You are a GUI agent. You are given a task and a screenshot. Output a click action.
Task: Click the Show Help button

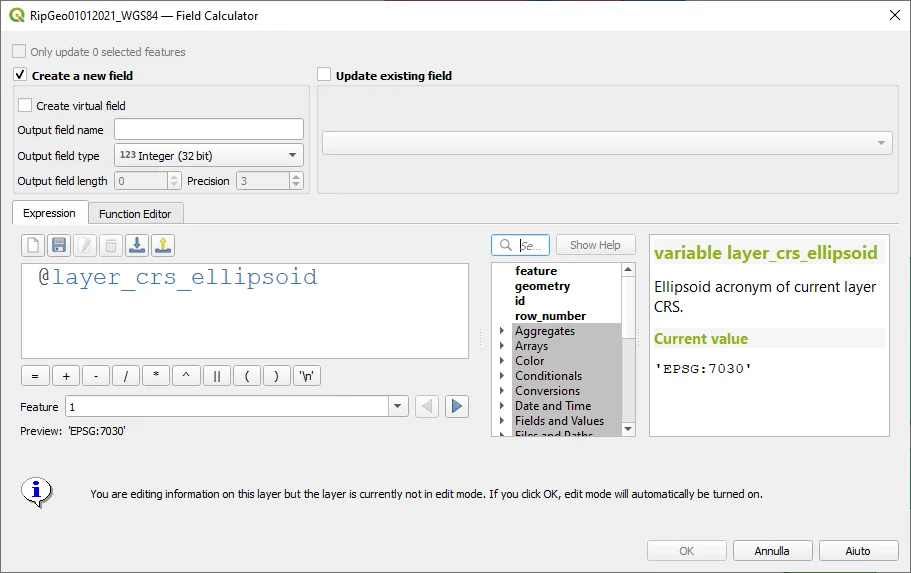point(595,245)
